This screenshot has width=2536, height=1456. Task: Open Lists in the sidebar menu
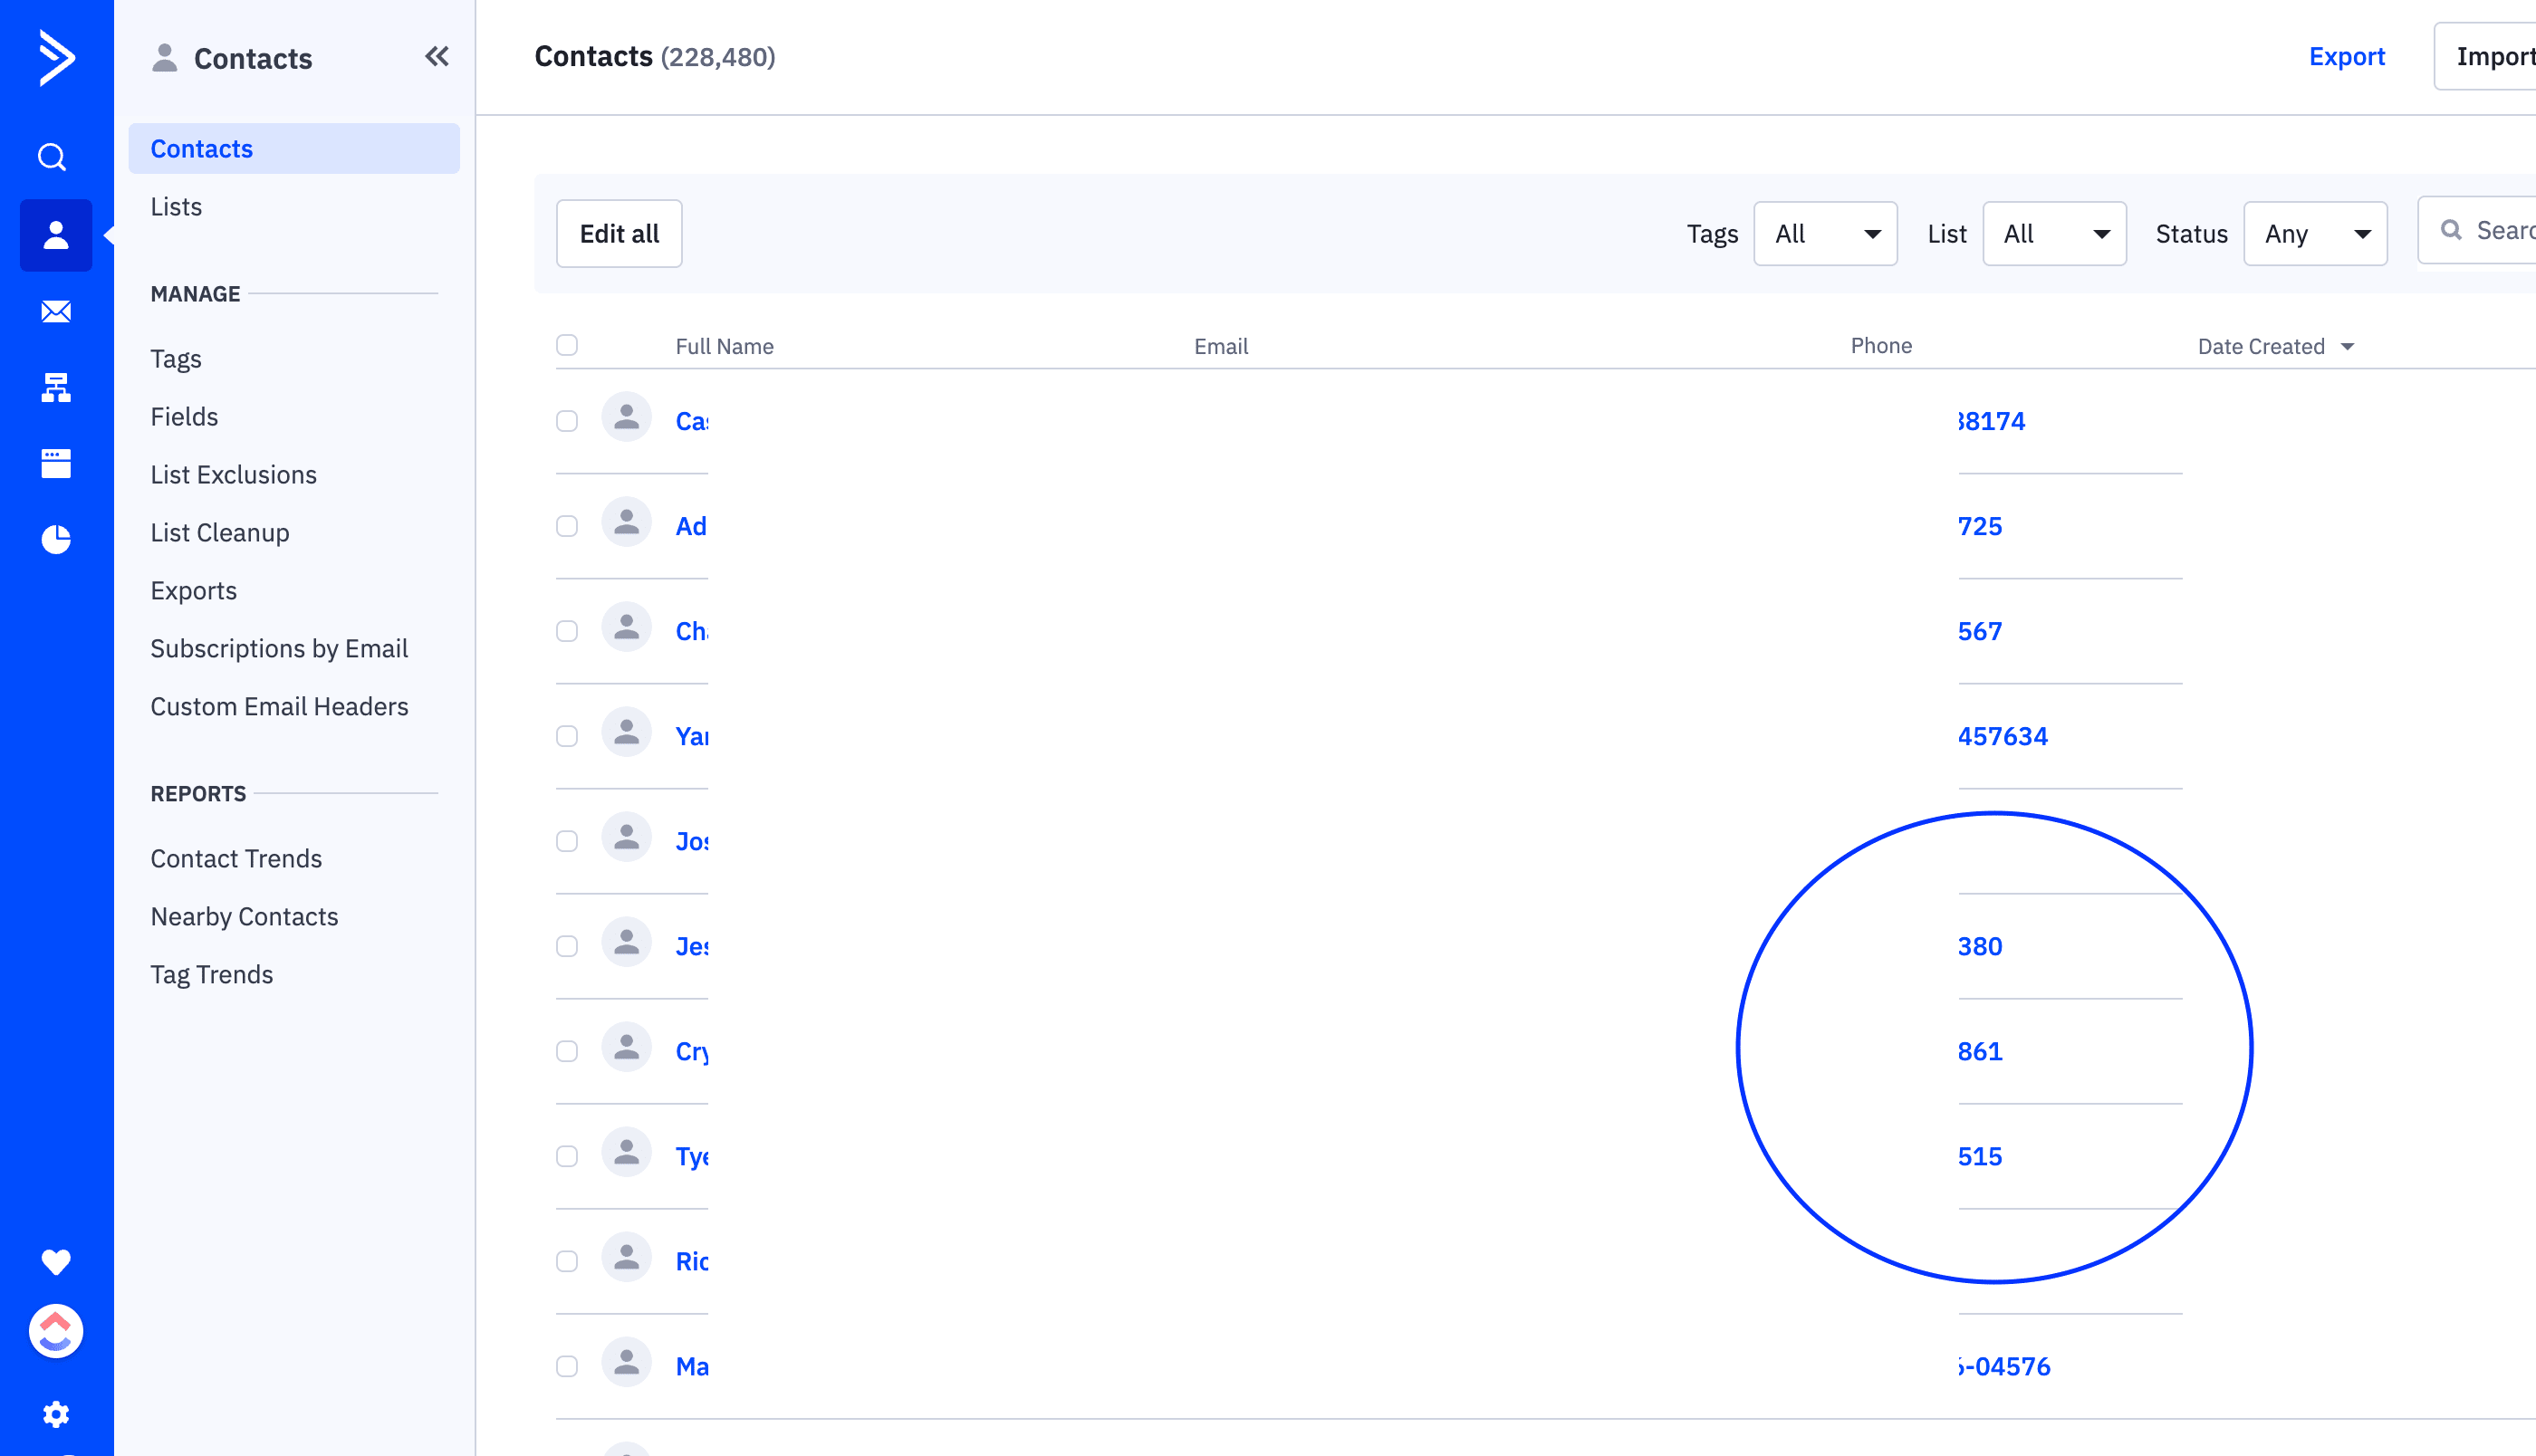pyautogui.click(x=176, y=207)
